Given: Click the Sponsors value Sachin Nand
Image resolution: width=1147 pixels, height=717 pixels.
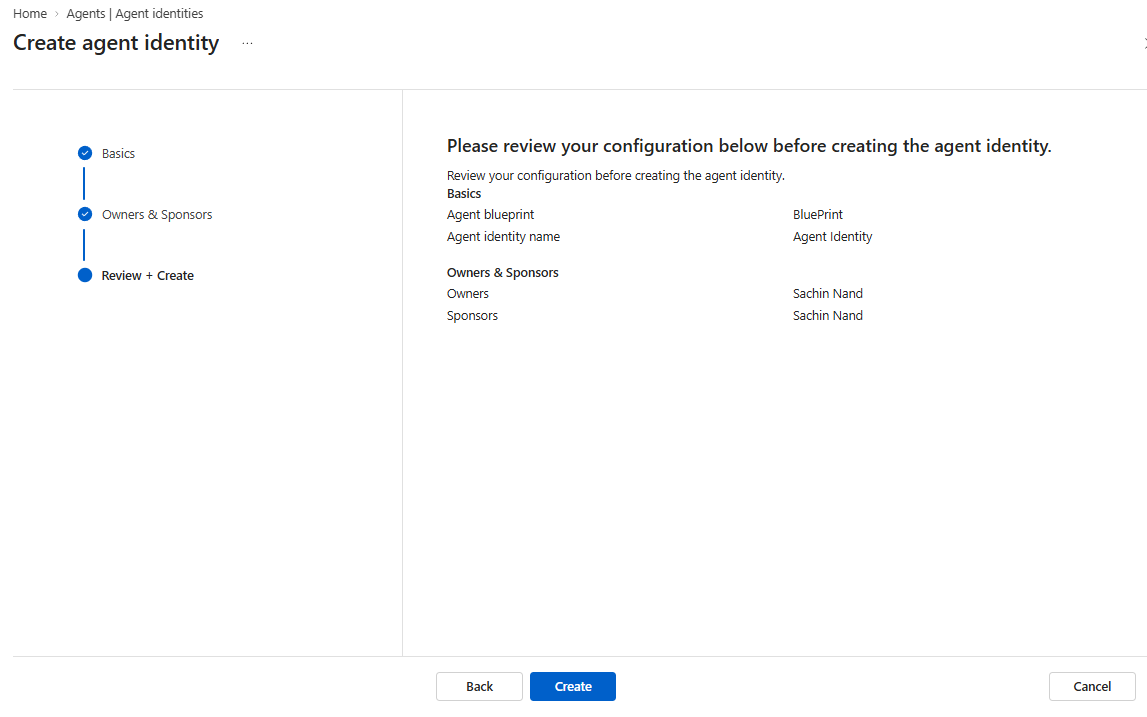Looking at the screenshot, I should point(828,315).
